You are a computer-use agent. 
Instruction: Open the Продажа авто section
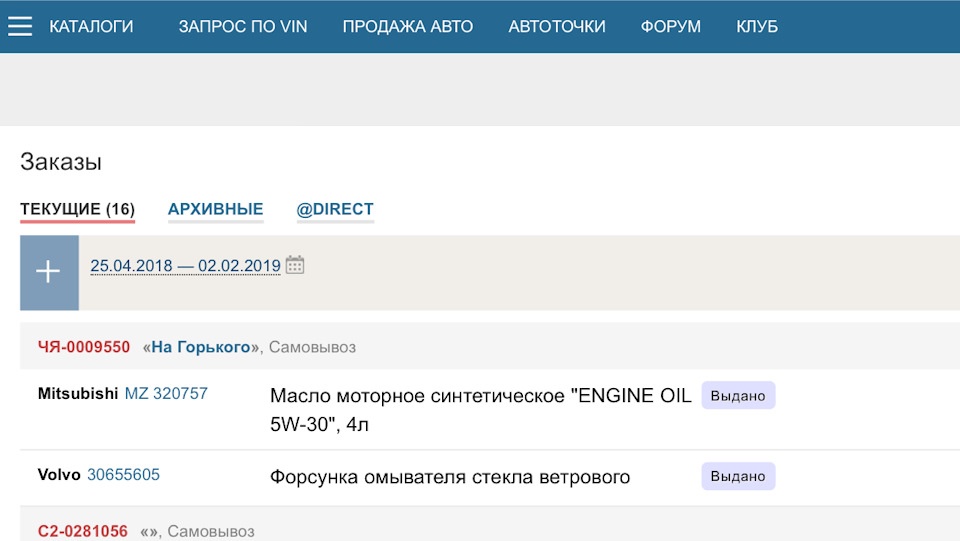coord(408,27)
